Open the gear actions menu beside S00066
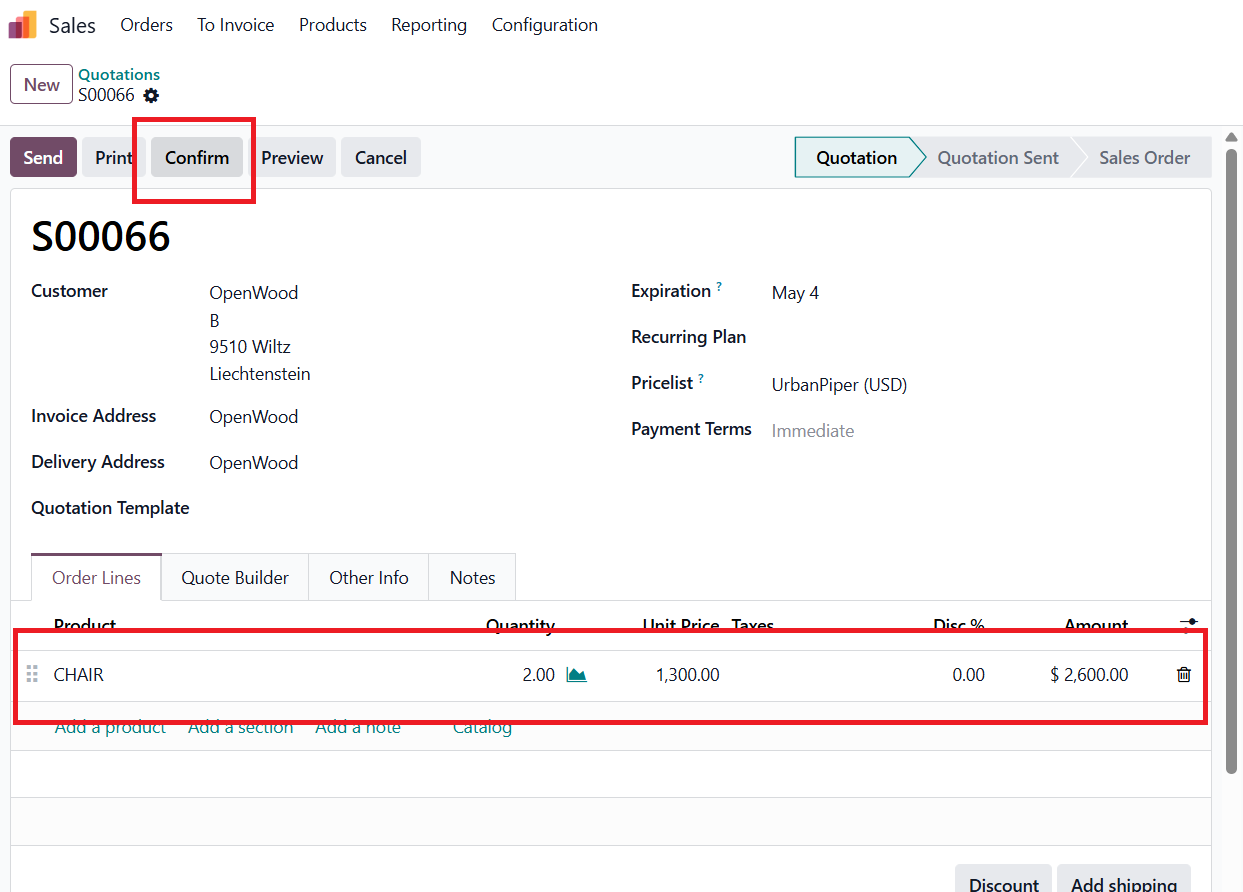The image size is (1243, 892). 151,96
